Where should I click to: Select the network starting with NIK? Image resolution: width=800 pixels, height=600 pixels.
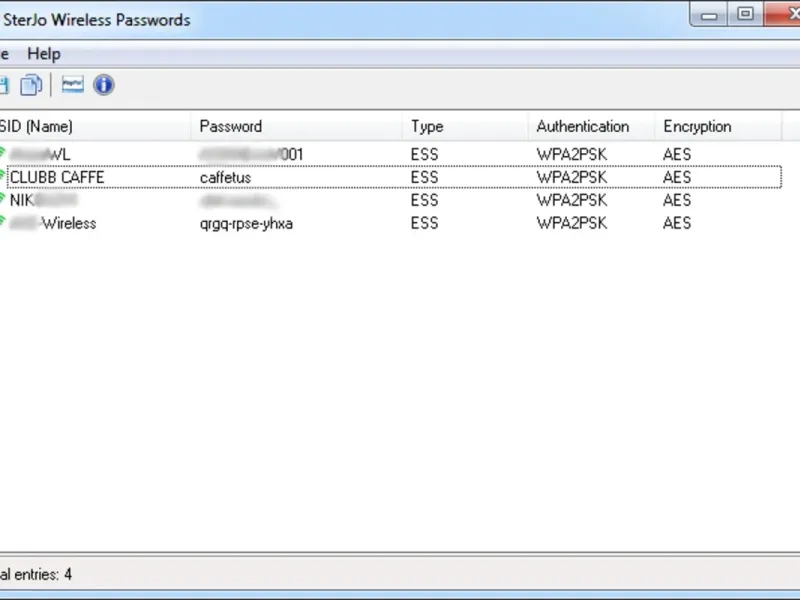click(x=44, y=200)
